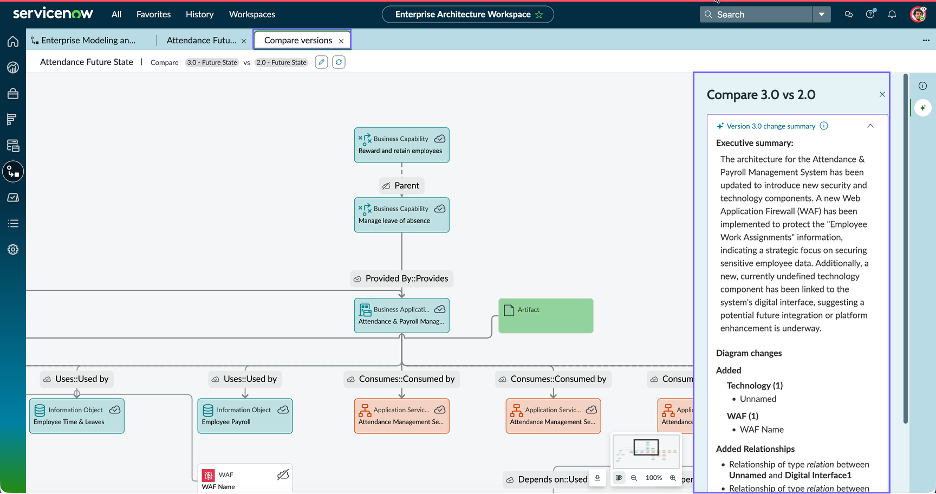Zoom out on the diagram canvas

[x=634, y=478]
